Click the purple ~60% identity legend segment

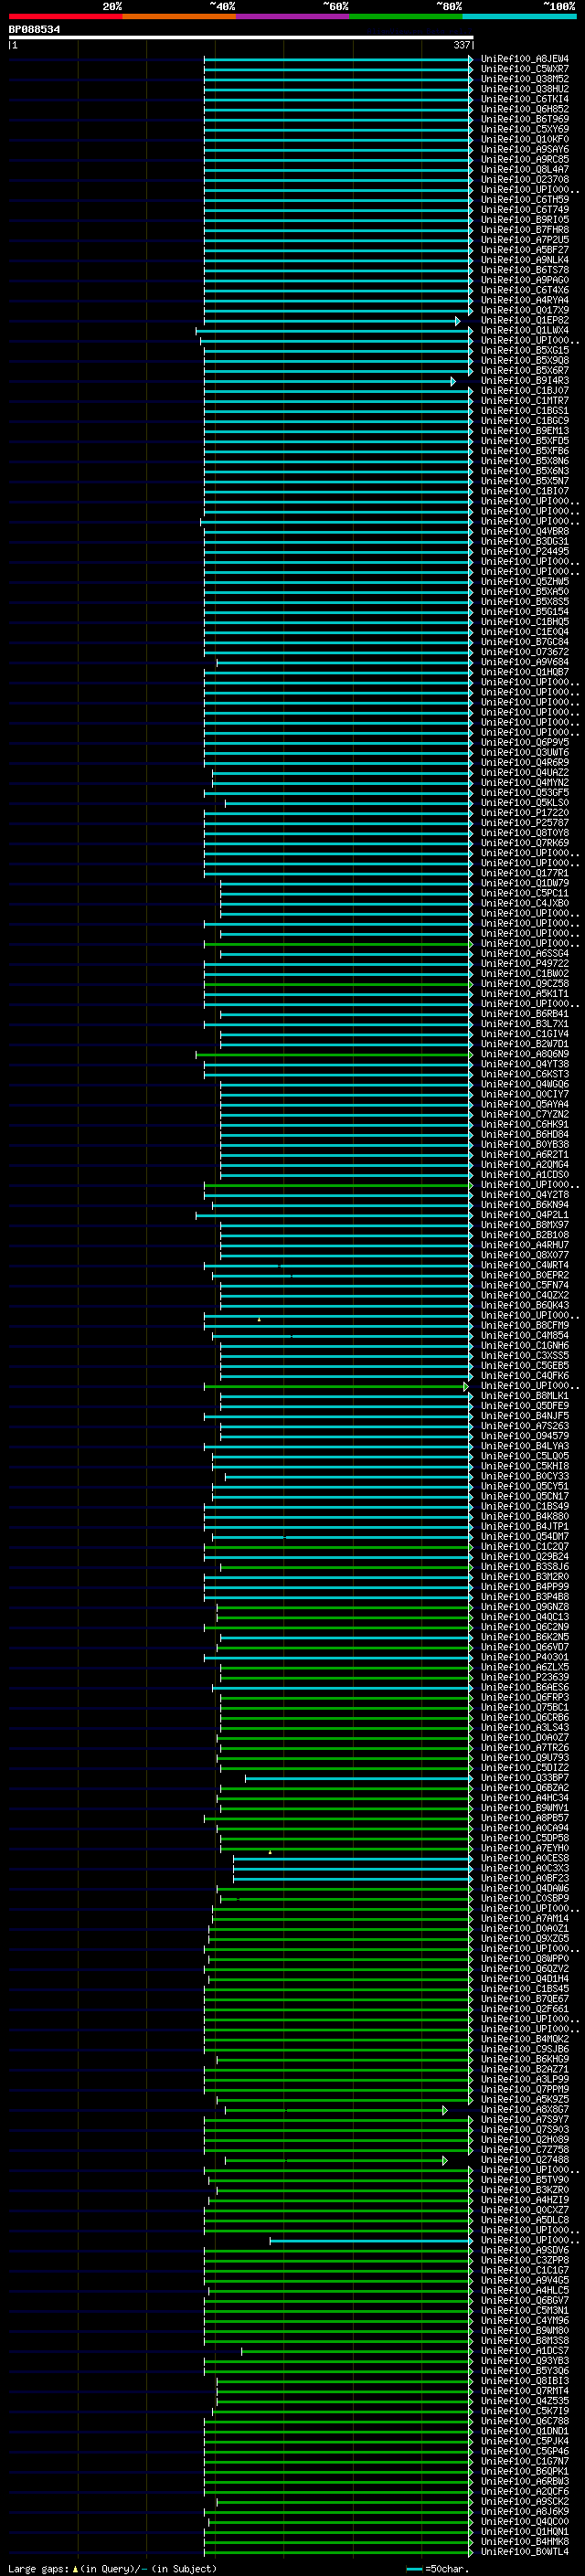[293, 16]
